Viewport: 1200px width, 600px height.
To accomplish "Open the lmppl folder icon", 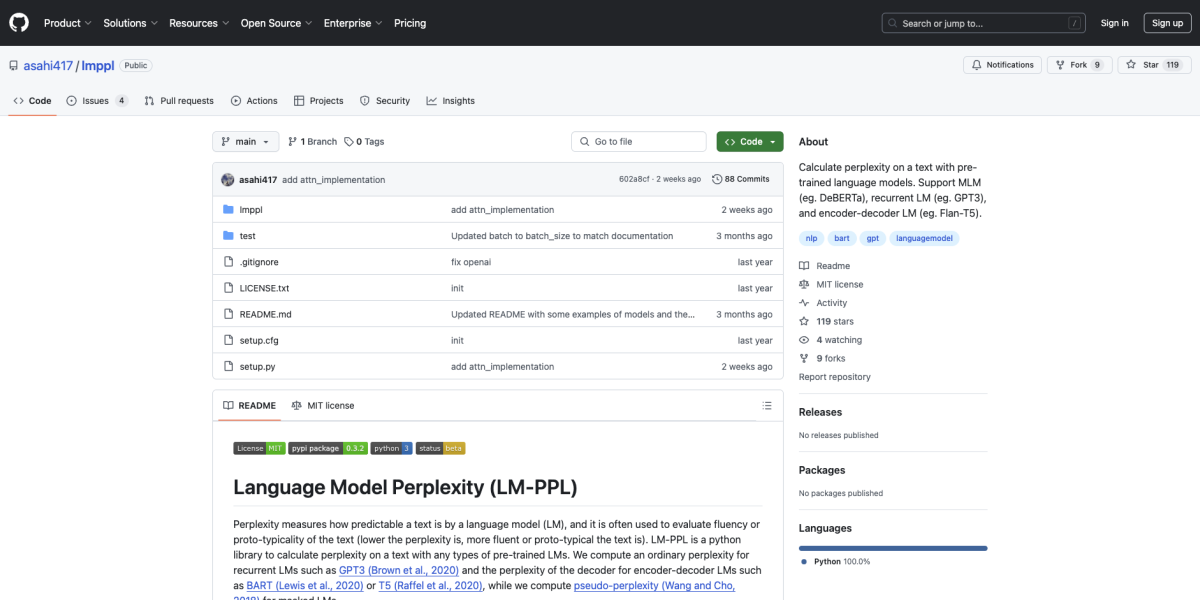I will [x=226, y=209].
